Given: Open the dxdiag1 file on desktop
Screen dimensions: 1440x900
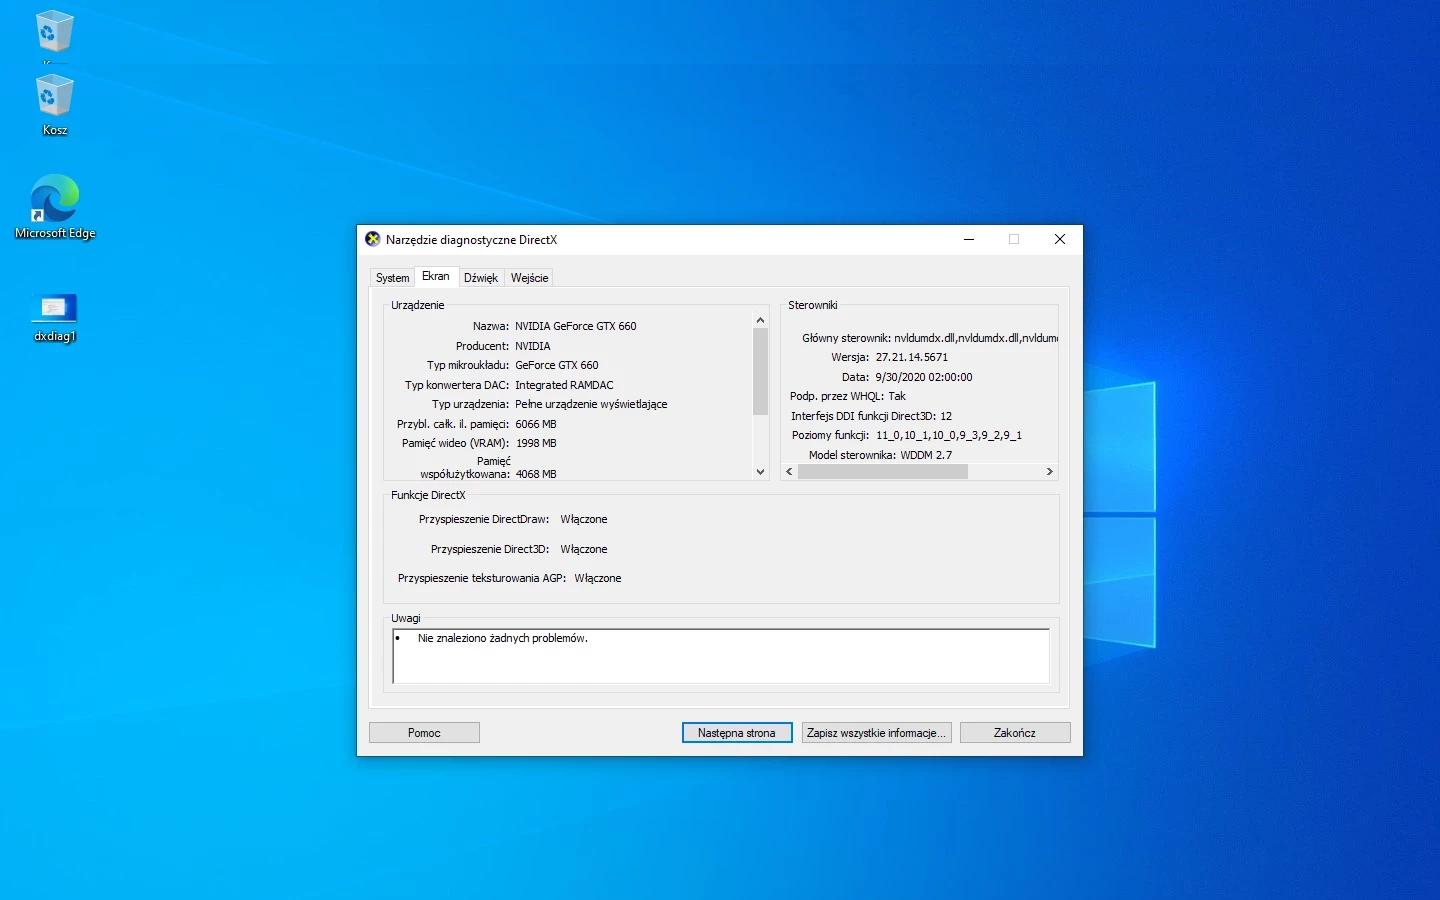Looking at the screenshot, I should click(55, 317).
